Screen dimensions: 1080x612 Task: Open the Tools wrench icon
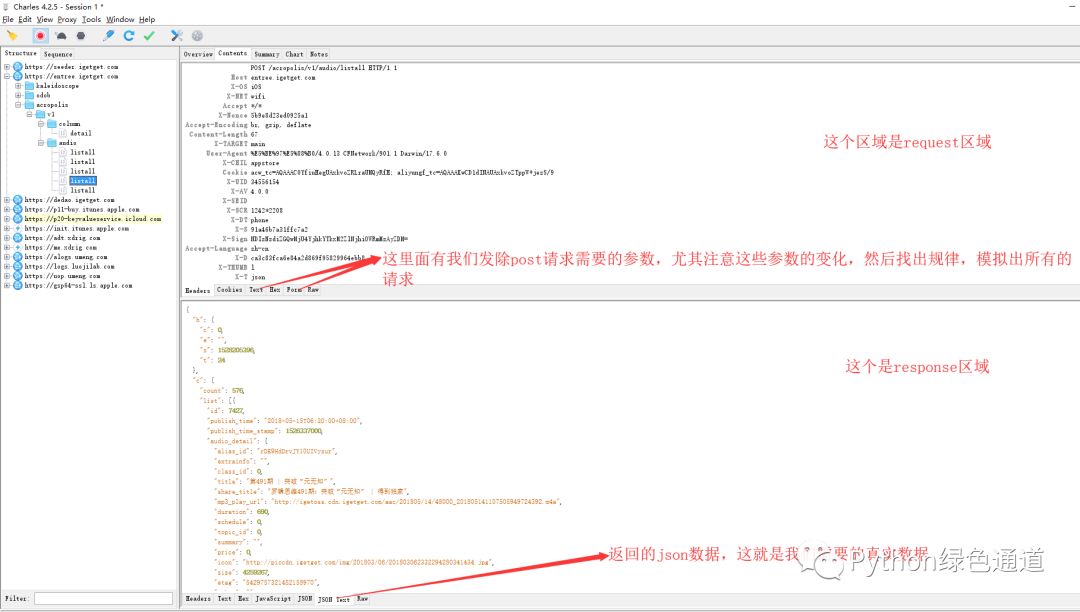177,36
